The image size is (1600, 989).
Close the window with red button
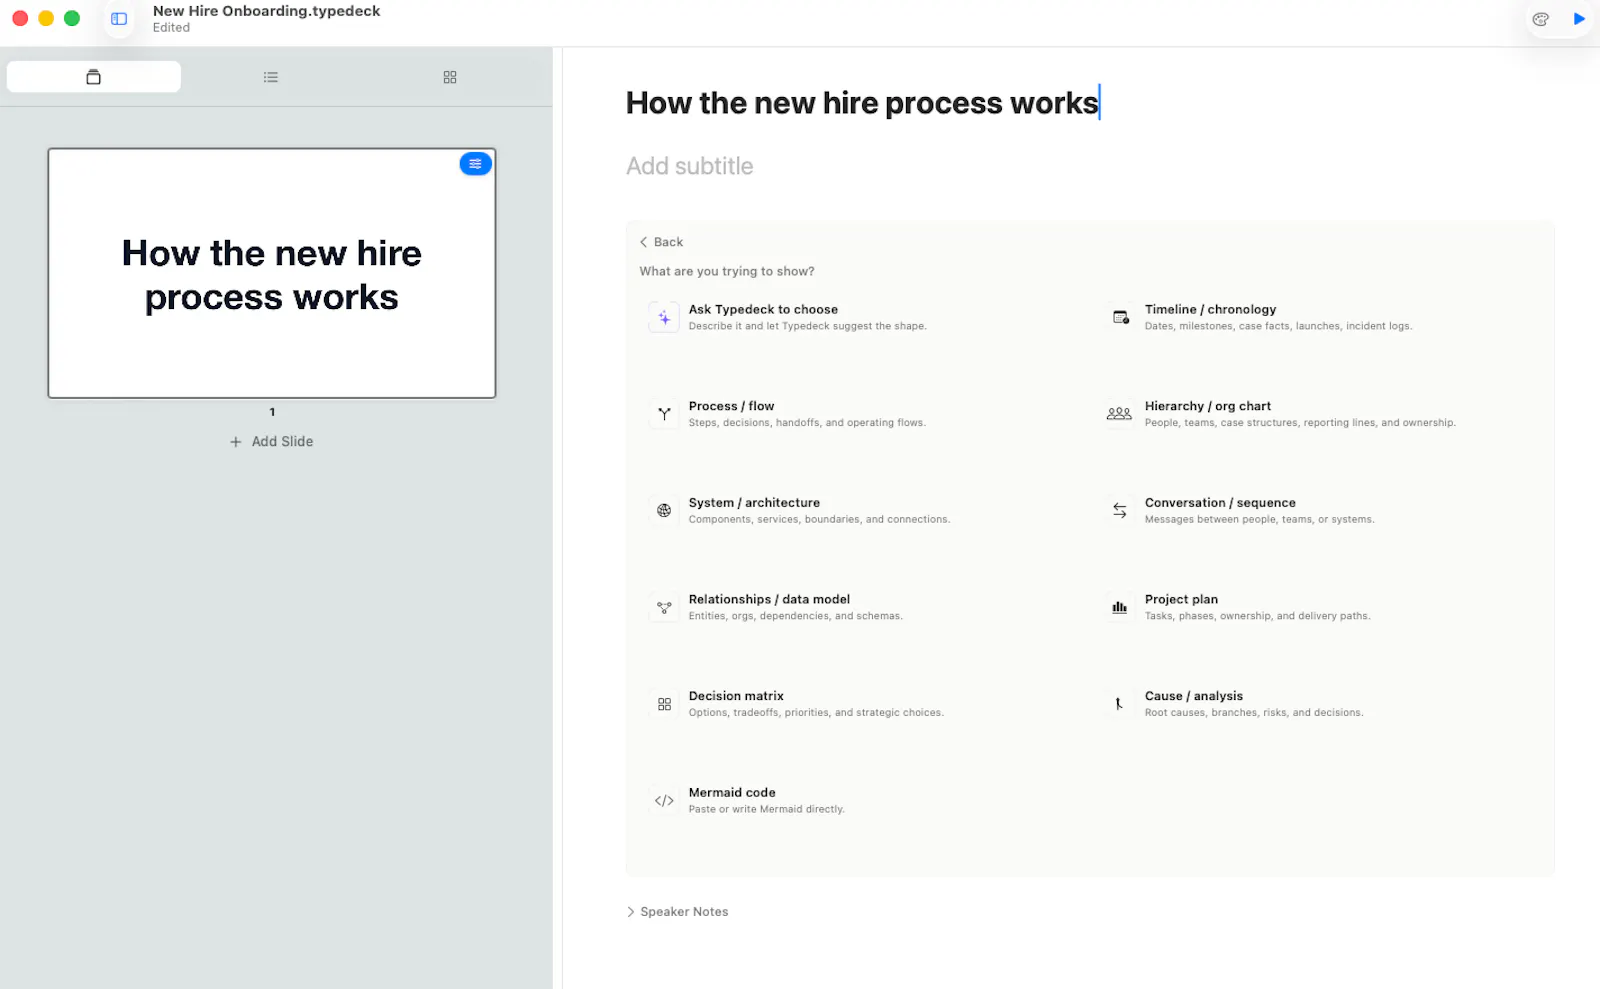20,18
